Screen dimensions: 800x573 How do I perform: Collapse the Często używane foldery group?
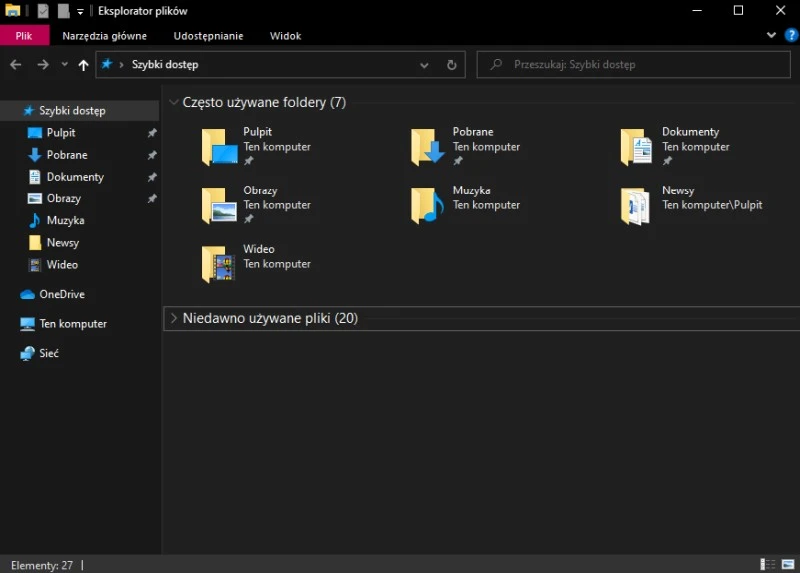click(173, 102)
